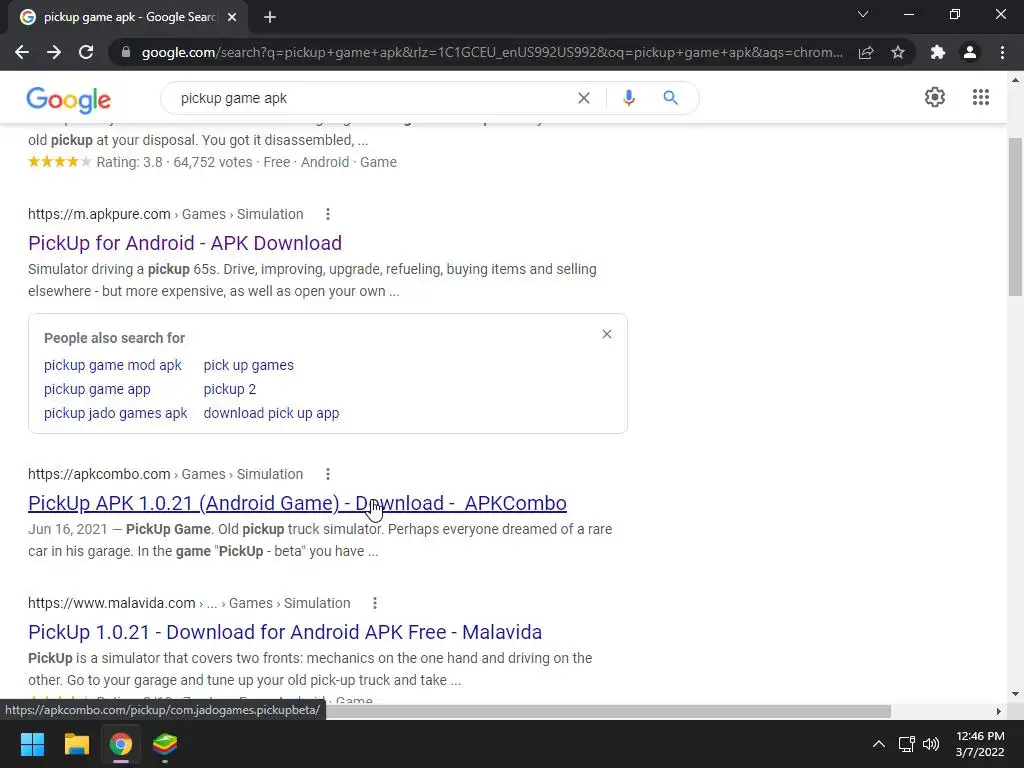Start voice search with microphone
The image size is (1024, 768).
point(628,98)
